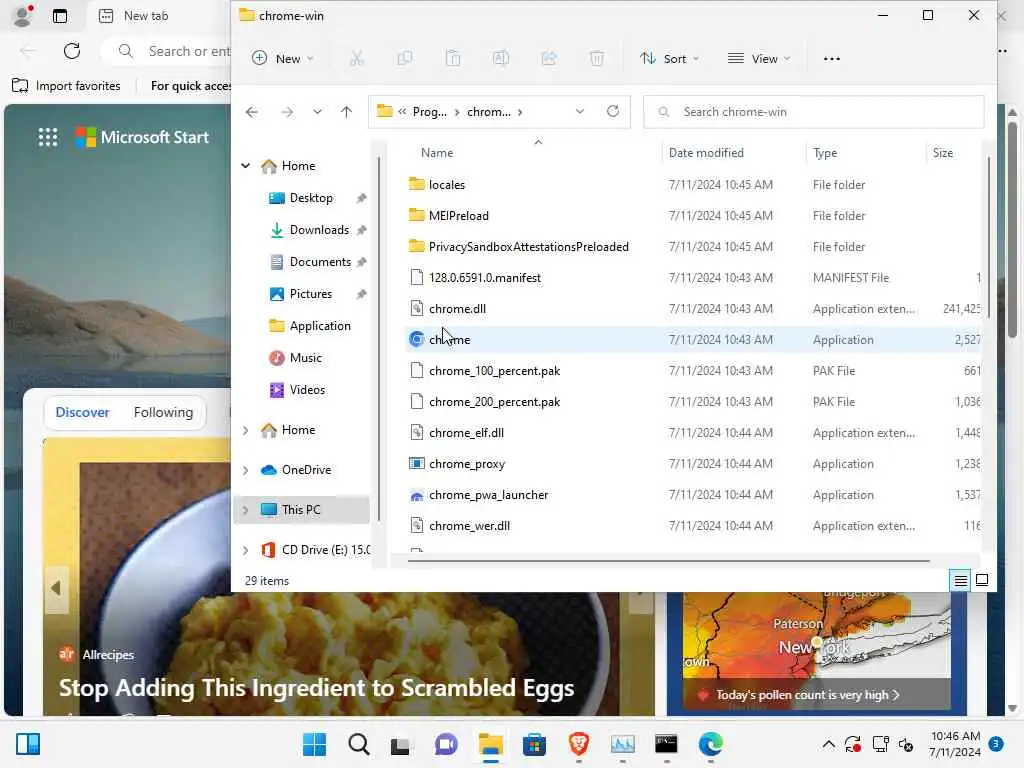Screen dimensions: 1024x768
Task: Click the Search chrome-win field
Action: [814, 112]
